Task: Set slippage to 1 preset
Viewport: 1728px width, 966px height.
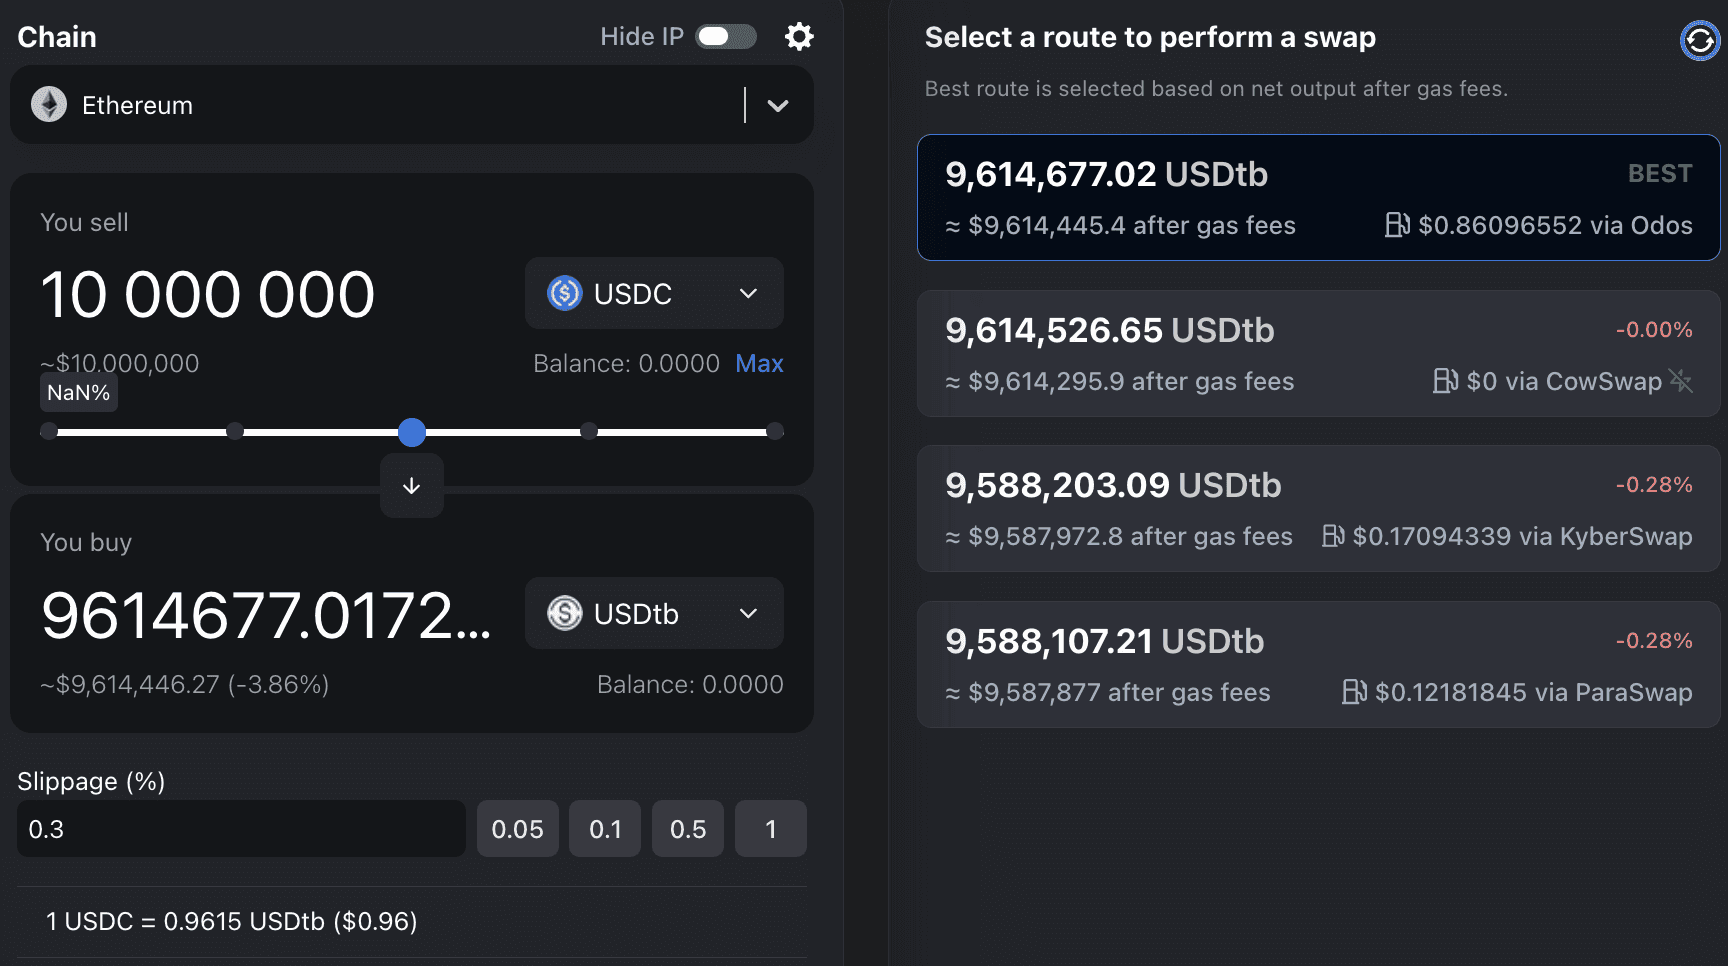Action: (x=770, y=829)
